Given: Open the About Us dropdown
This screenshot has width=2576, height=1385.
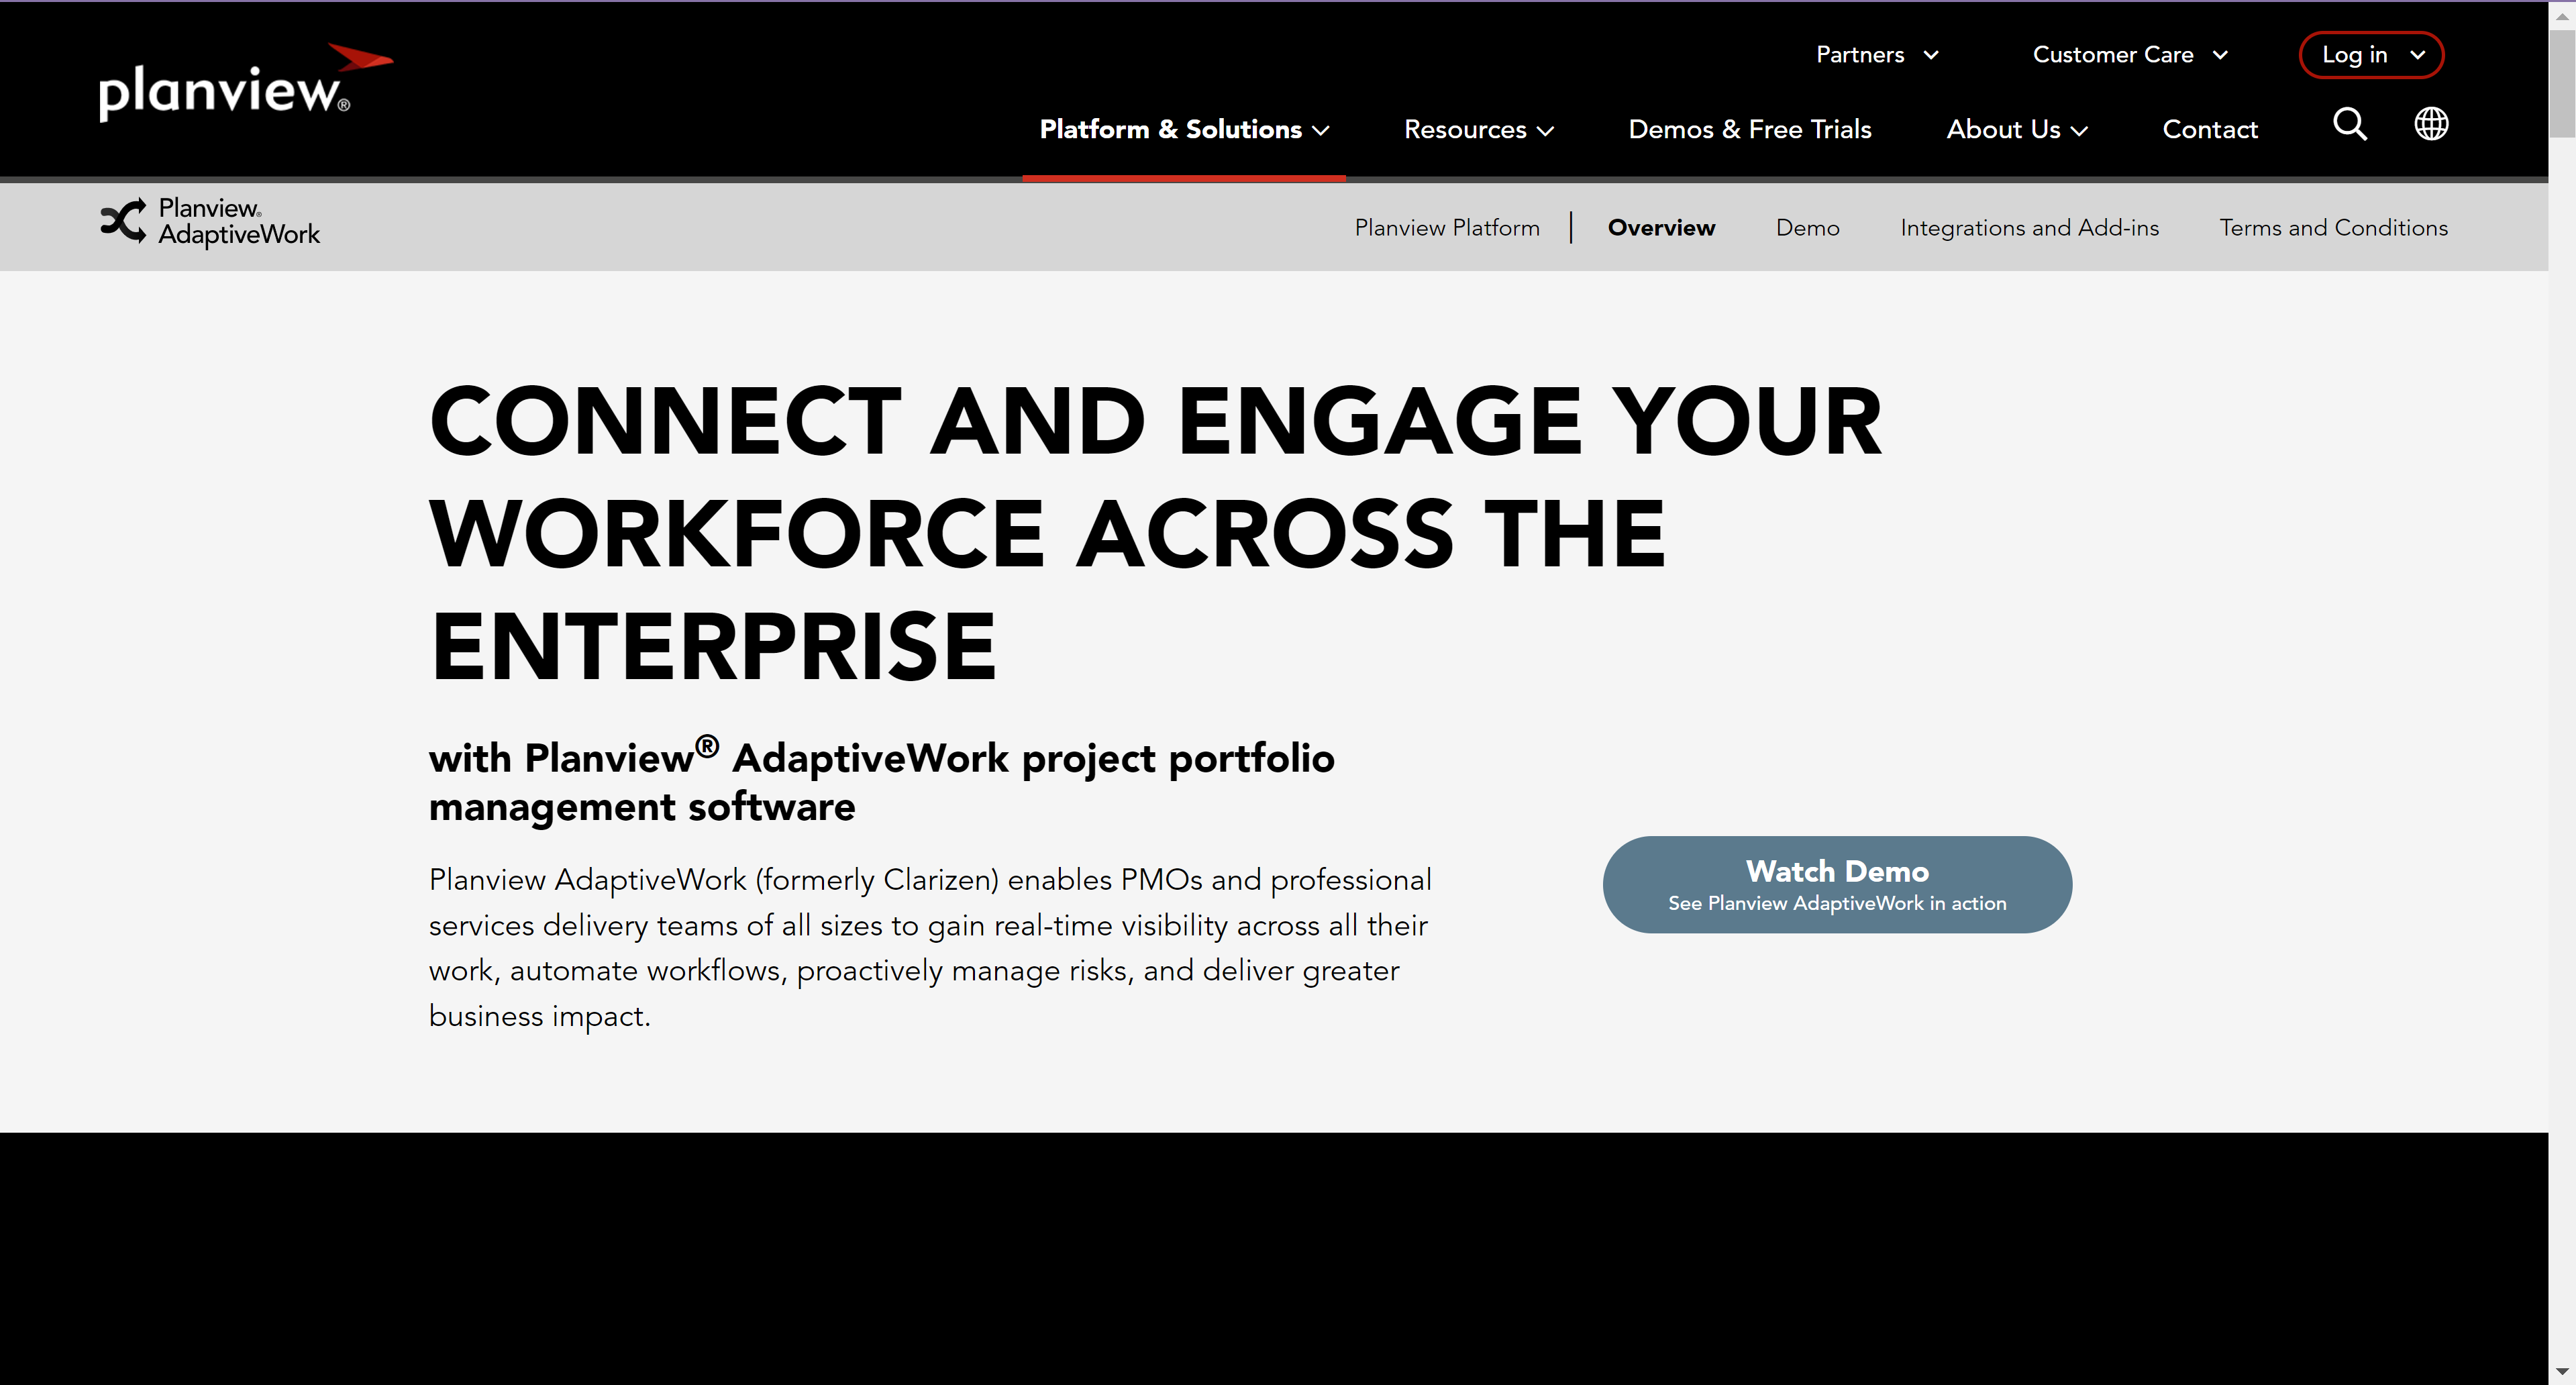Looking at the screenshot, I should (2016, 130).
